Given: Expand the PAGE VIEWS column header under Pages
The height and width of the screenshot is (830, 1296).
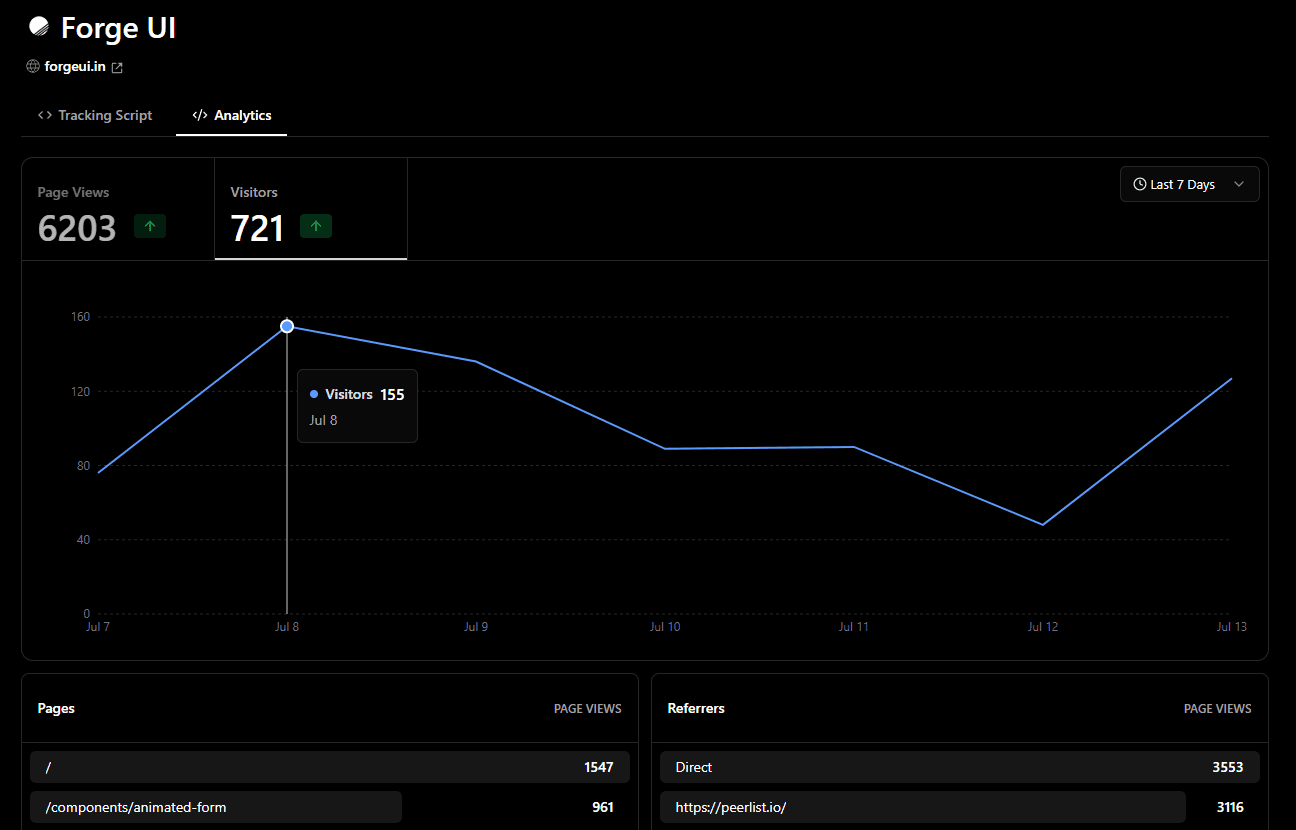Looking at the screenshot, I should (587, 708).
